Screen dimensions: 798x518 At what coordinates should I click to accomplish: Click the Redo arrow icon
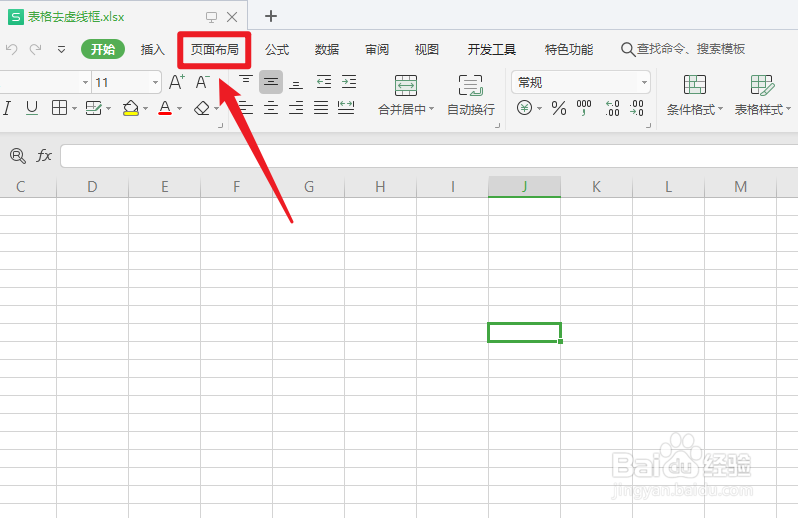coord(35,49)
